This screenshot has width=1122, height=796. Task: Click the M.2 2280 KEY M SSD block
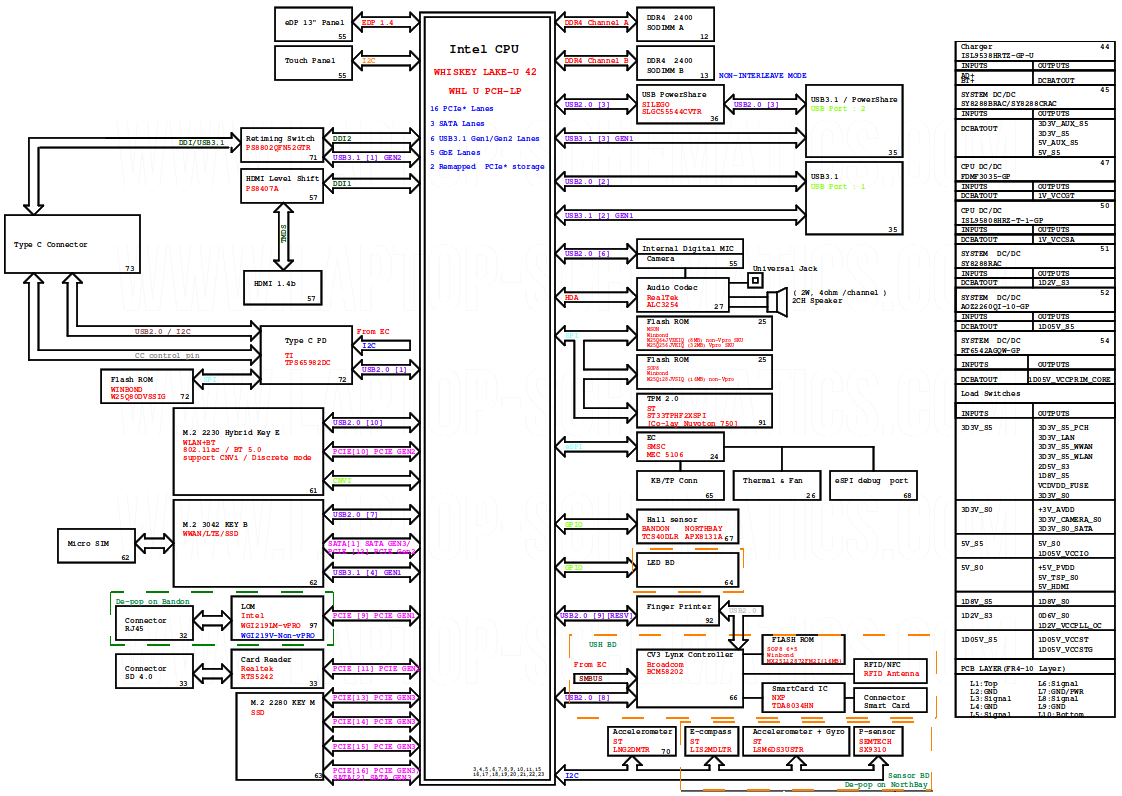point(280,737)
